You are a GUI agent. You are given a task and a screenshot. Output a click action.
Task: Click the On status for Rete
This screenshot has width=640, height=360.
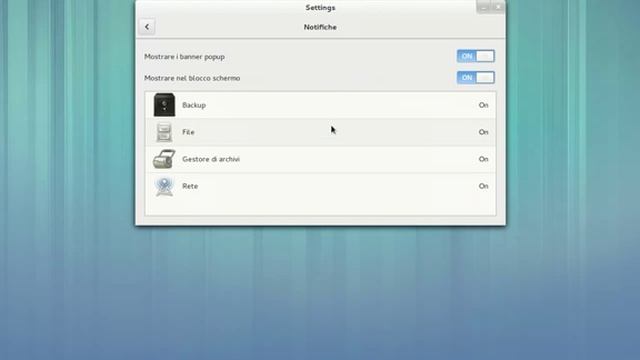point(483,186)
